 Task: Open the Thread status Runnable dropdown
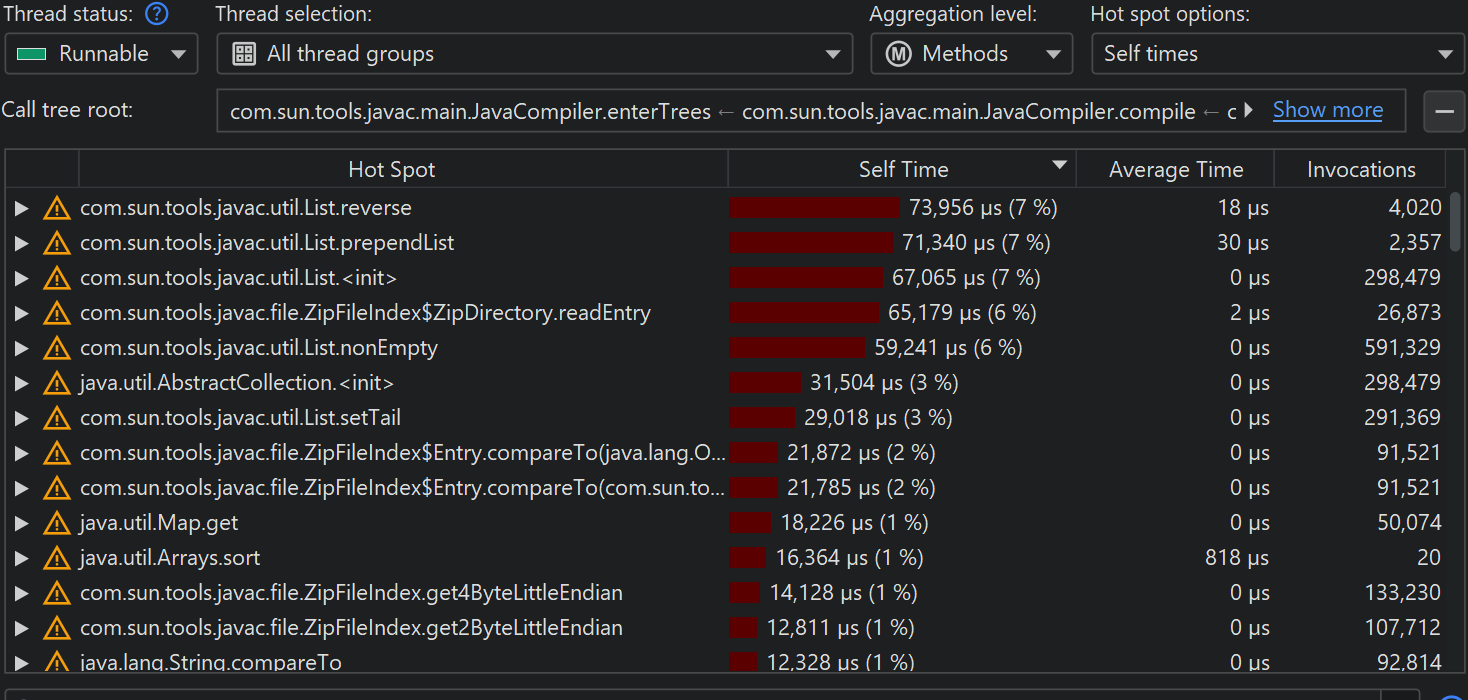point(101,54)
